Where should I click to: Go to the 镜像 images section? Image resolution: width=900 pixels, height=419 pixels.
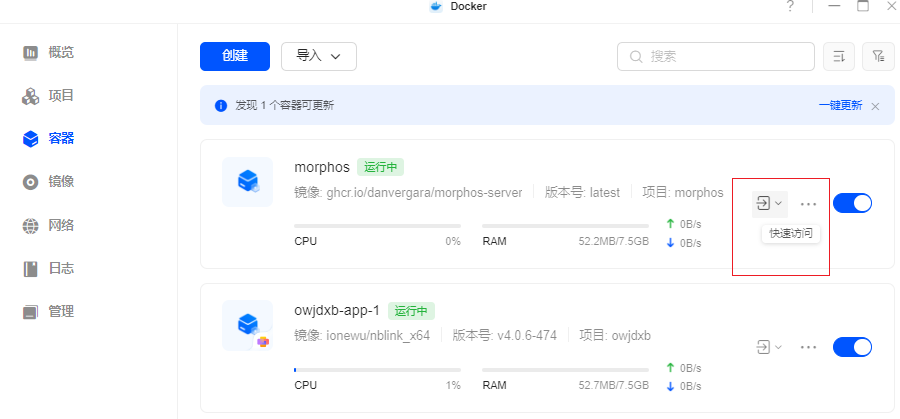point(49,182)
